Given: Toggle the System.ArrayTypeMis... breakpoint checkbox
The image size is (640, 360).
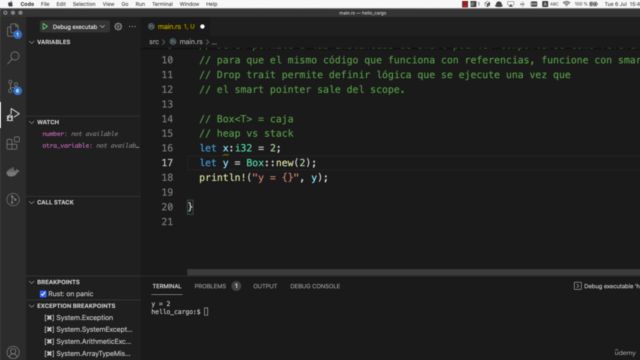Looking at the screenshot, I should [x=49, y=353].
